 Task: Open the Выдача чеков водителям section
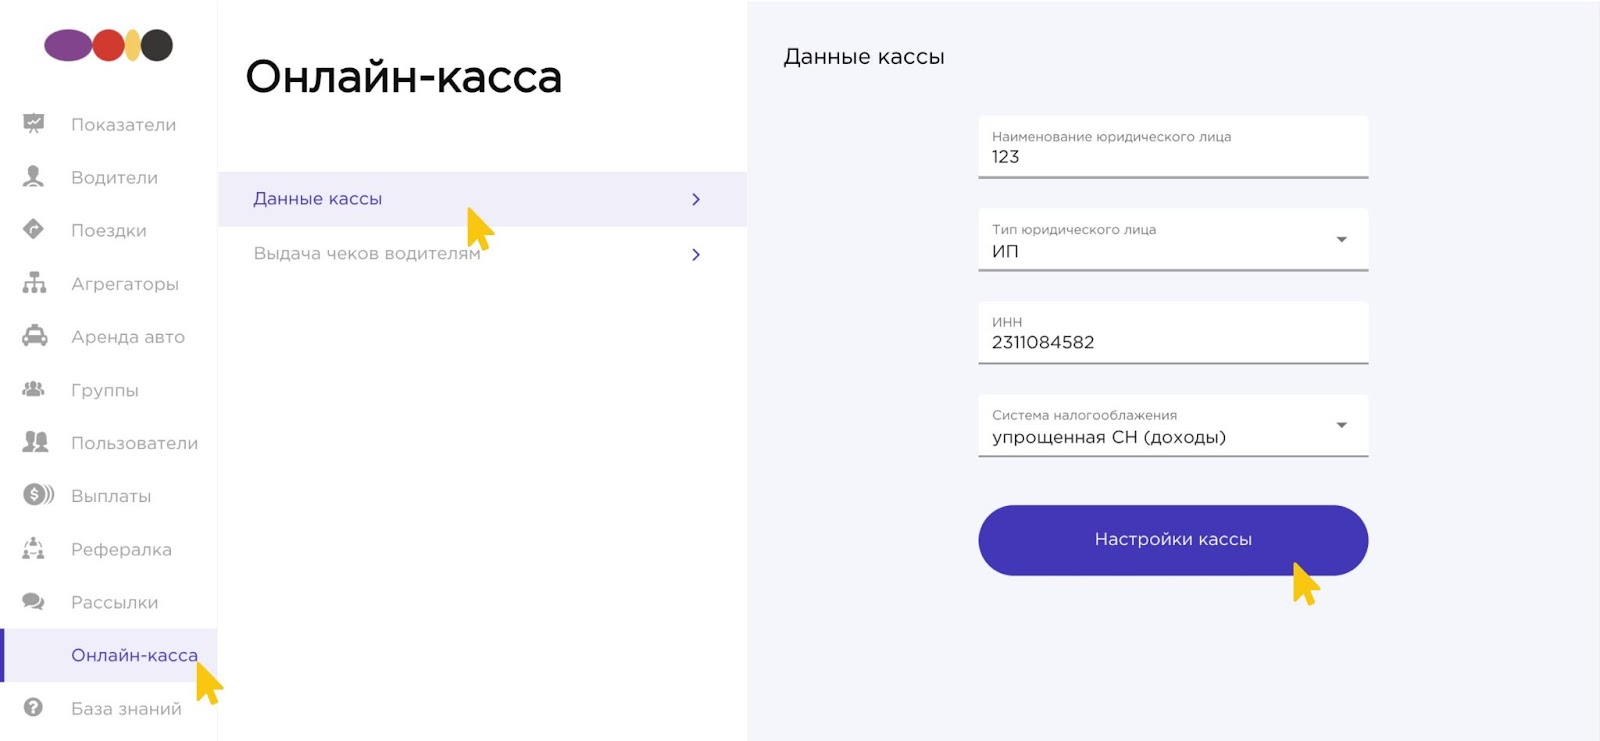(482, 254)
